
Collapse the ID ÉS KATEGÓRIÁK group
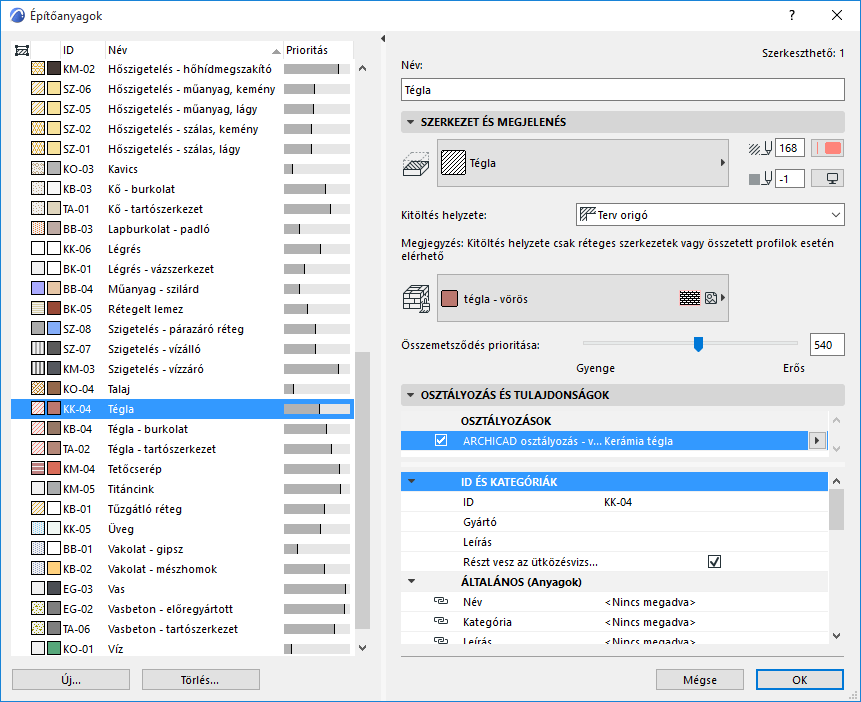pos(411,482)
